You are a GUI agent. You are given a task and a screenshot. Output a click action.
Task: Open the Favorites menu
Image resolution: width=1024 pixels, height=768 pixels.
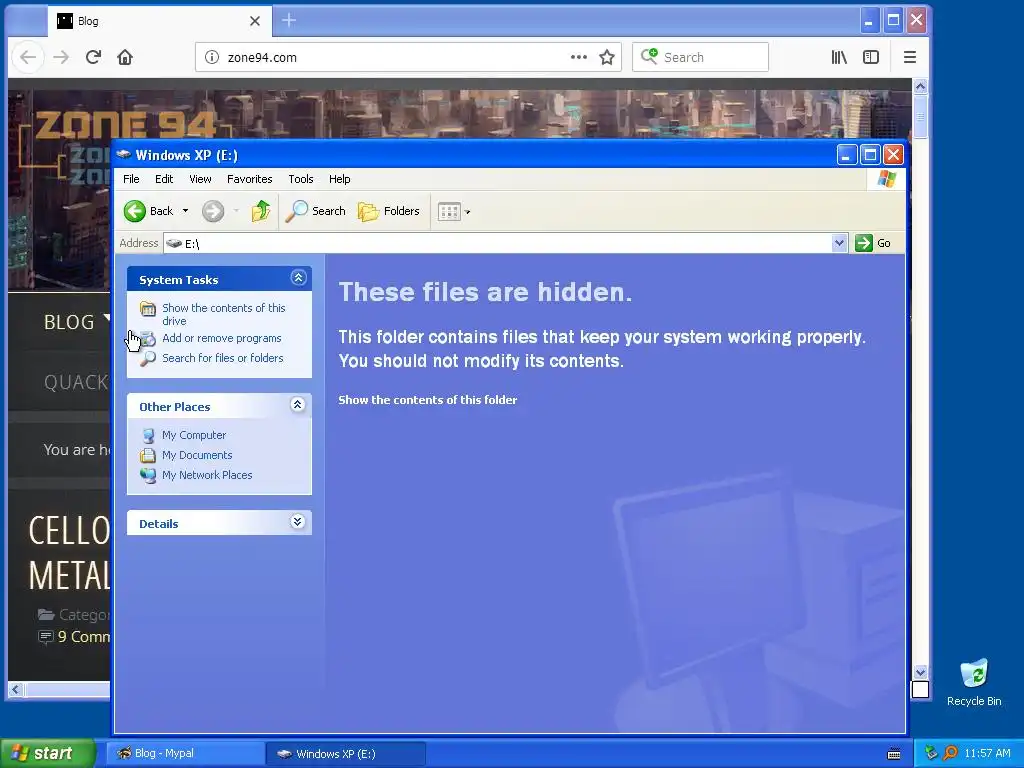point(249,179)
